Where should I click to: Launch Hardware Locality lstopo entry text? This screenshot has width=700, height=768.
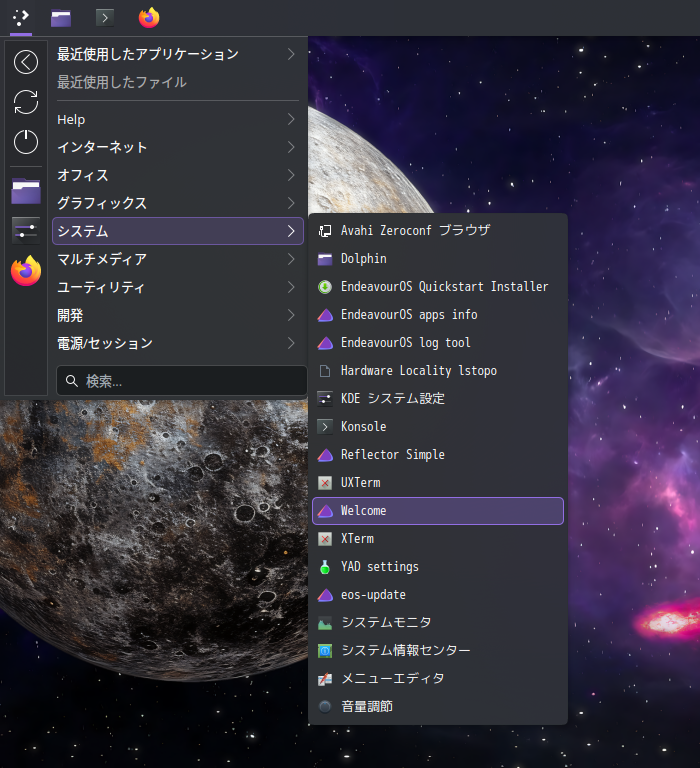(419, 371)
